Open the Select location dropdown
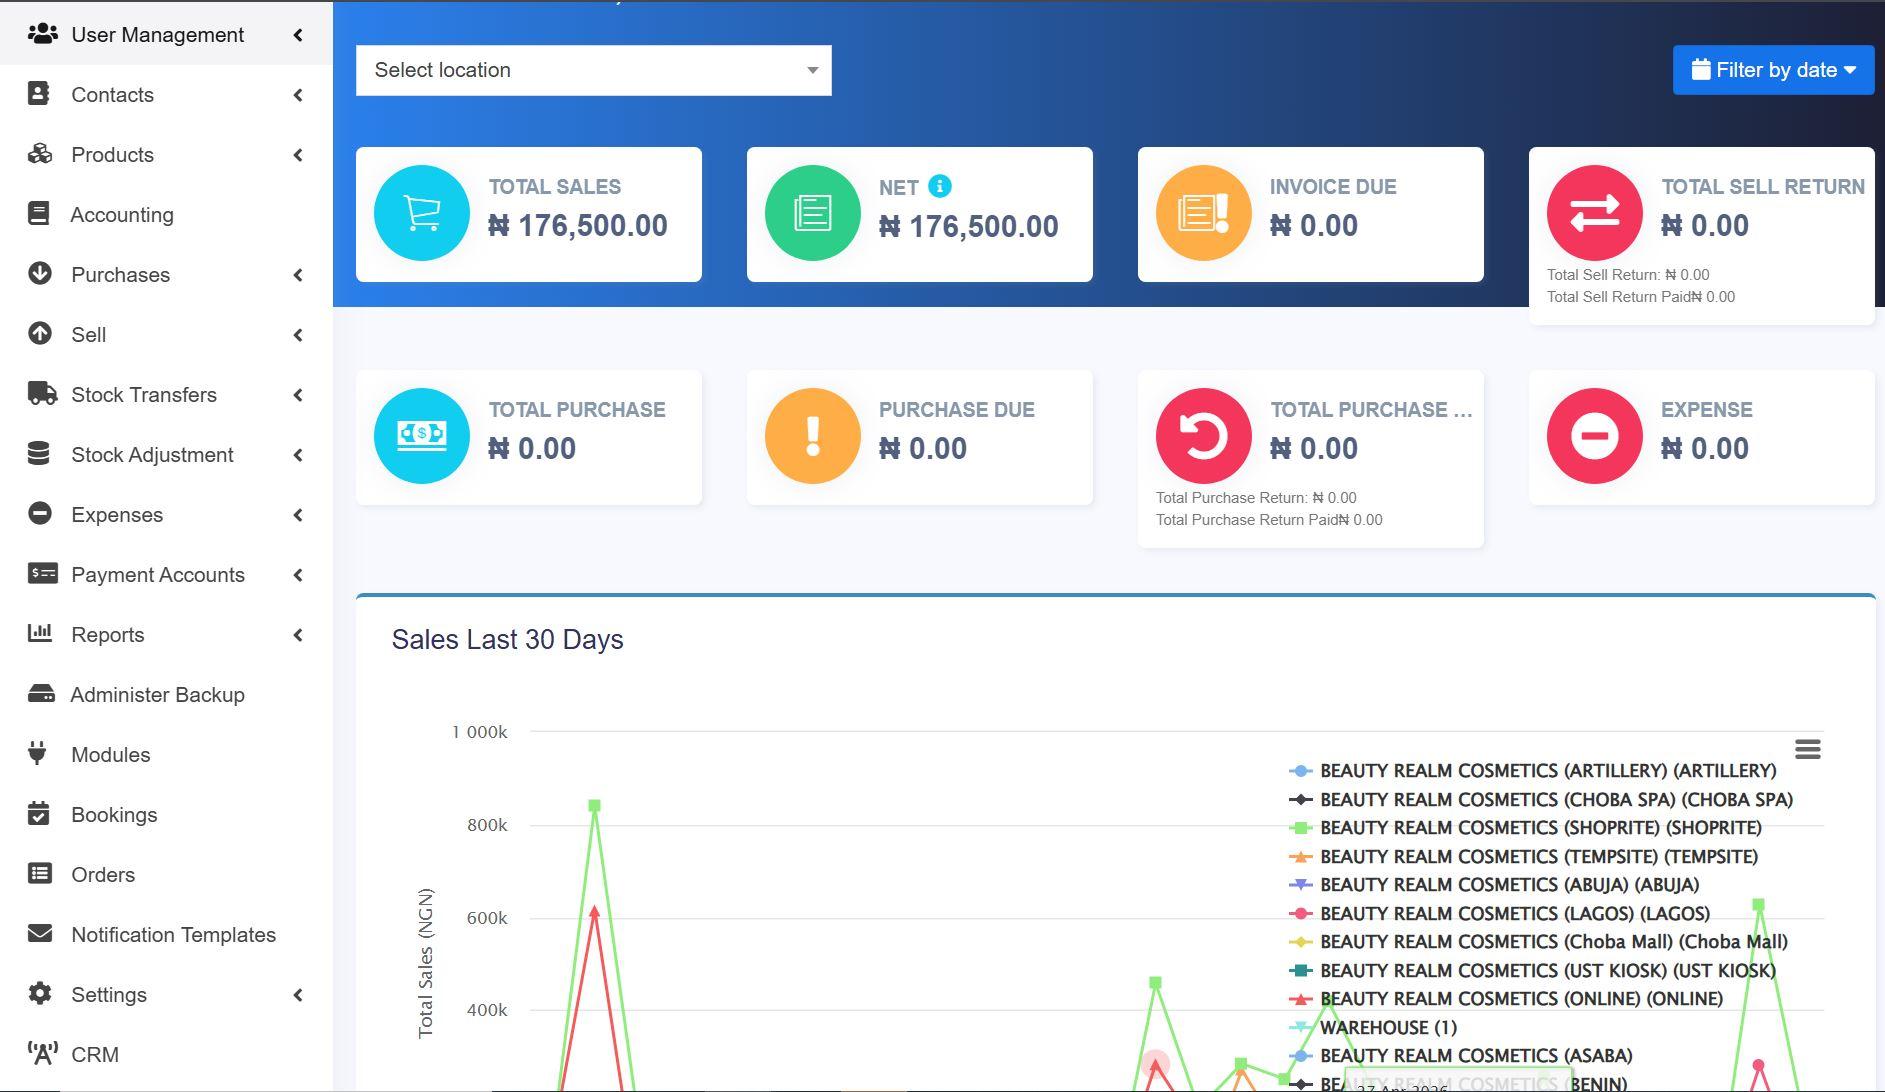 tap(594, 70)
